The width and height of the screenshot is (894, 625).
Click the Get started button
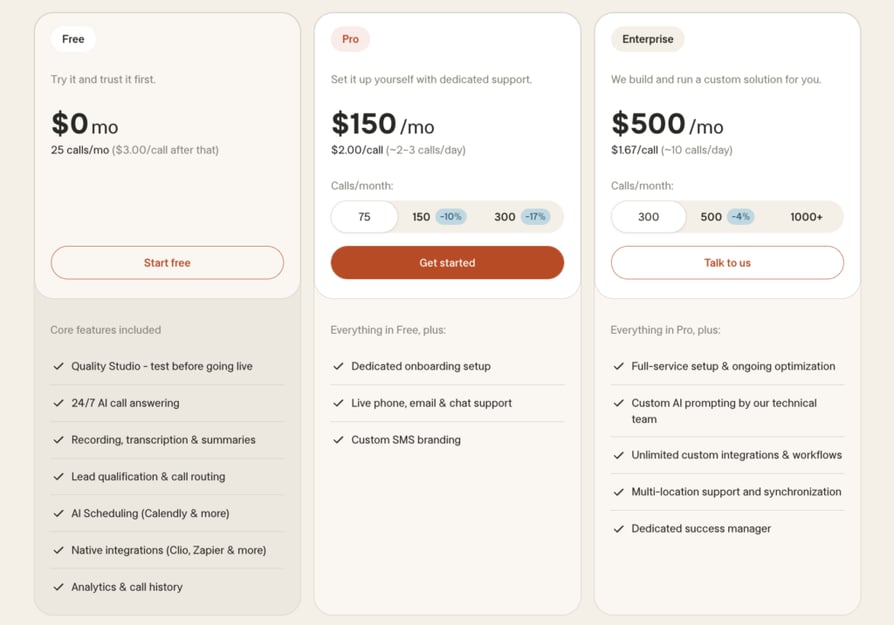tap(447, 263)
